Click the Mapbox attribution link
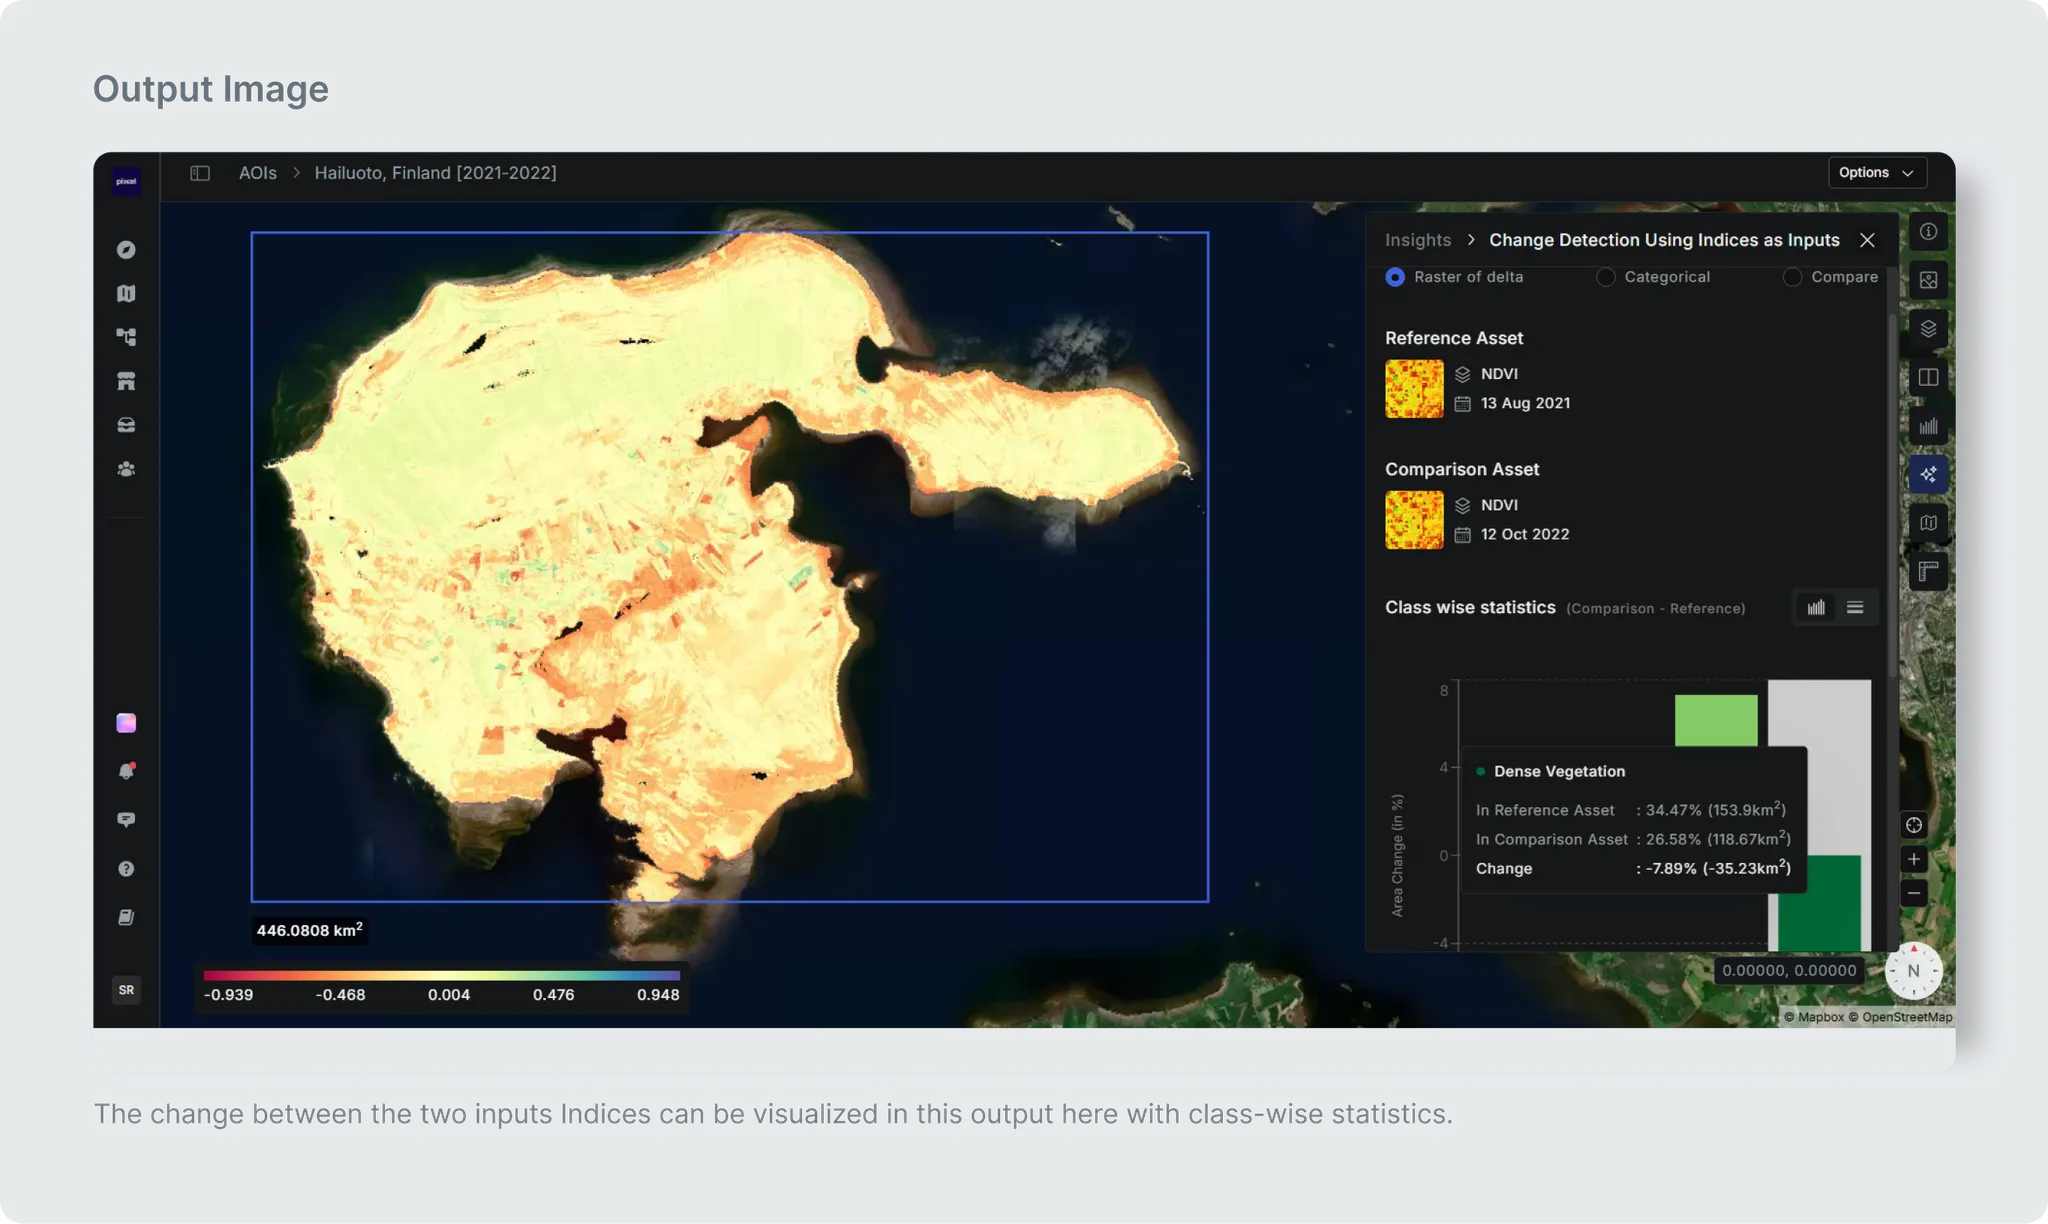This screenshot has height=1224, width=2048. pos(1814,1017)
